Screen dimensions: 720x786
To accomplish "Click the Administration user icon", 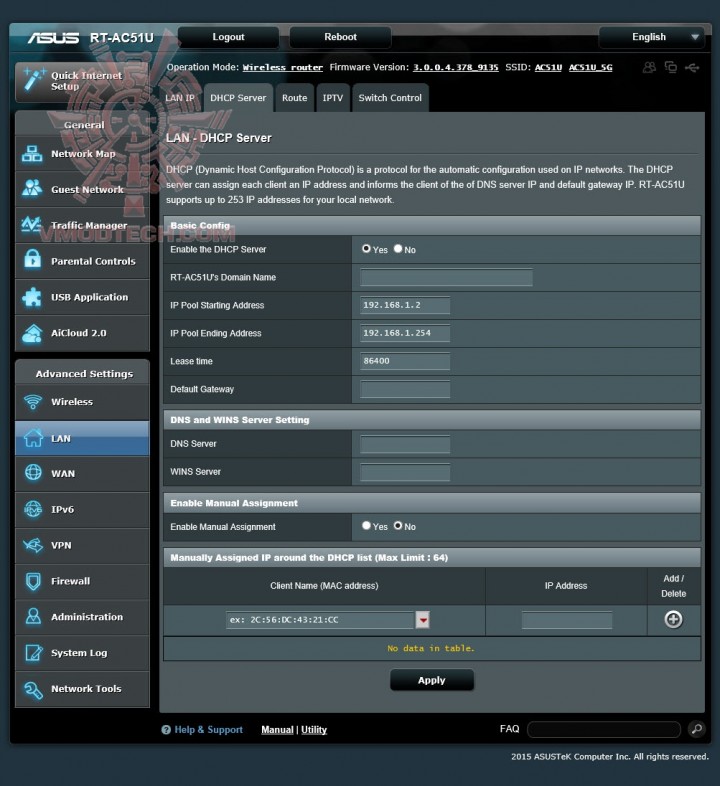I will click(33, 616).
